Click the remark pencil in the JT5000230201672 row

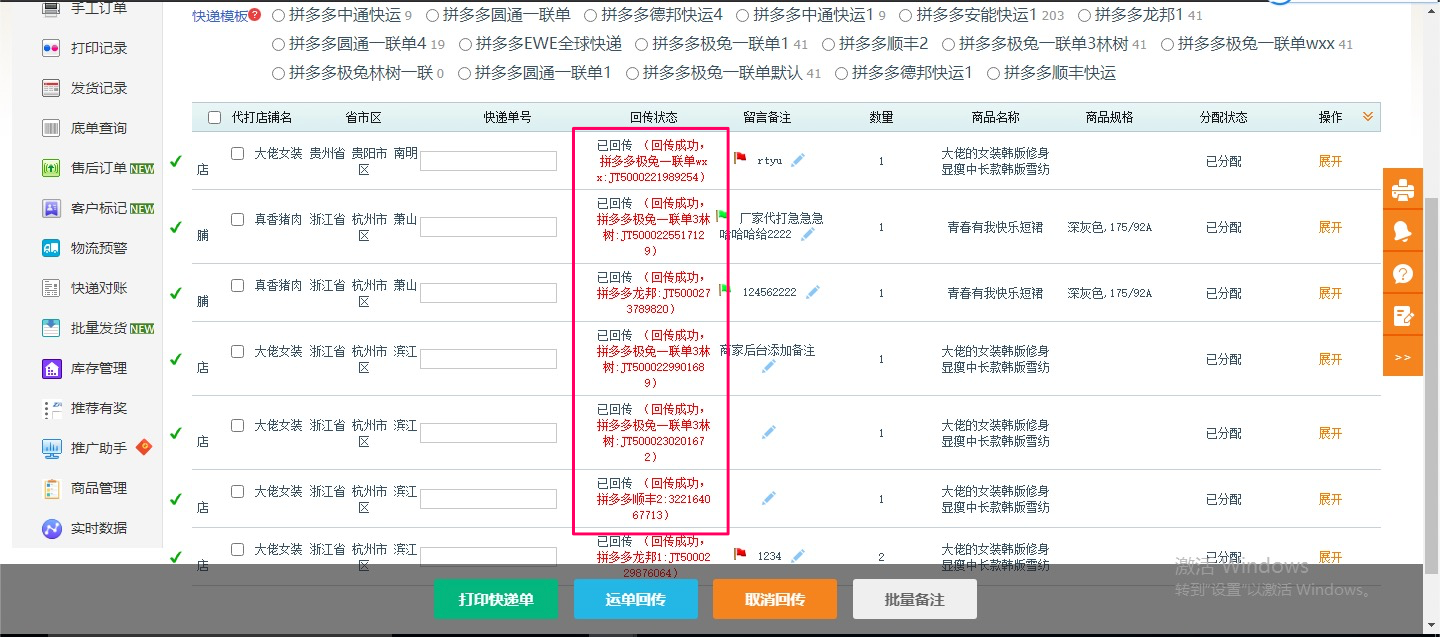point(768,432)
